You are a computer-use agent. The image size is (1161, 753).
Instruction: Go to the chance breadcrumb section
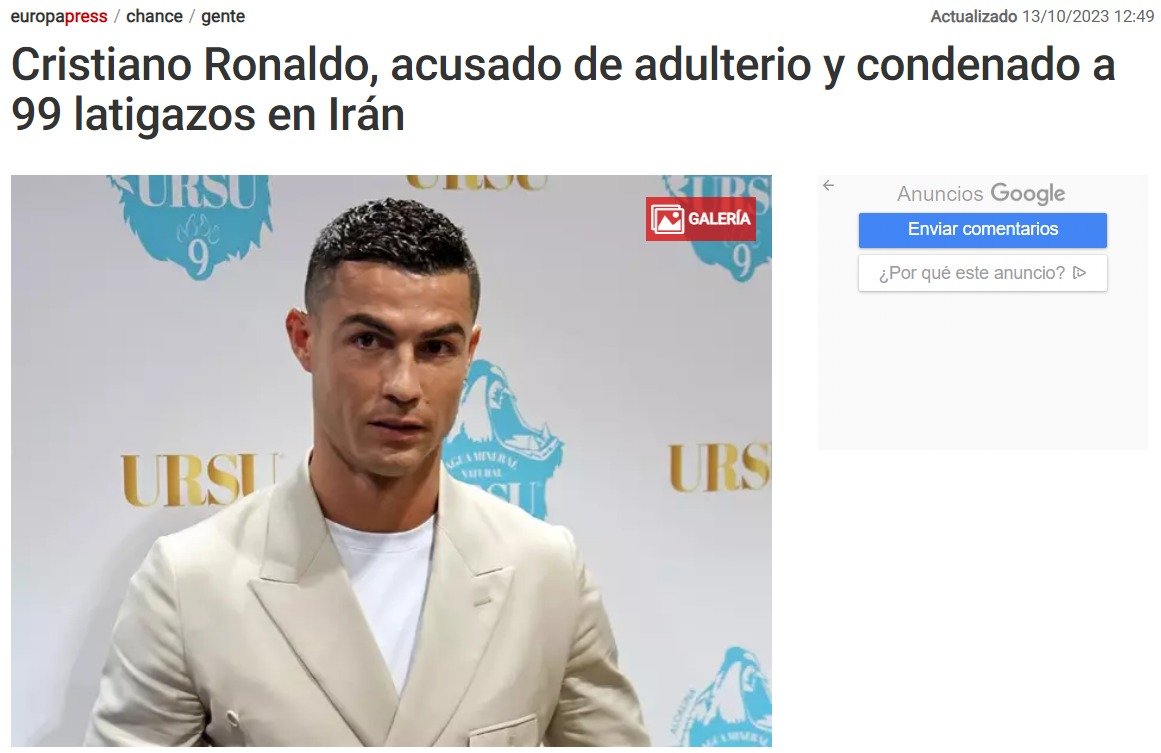coord(154,16)
